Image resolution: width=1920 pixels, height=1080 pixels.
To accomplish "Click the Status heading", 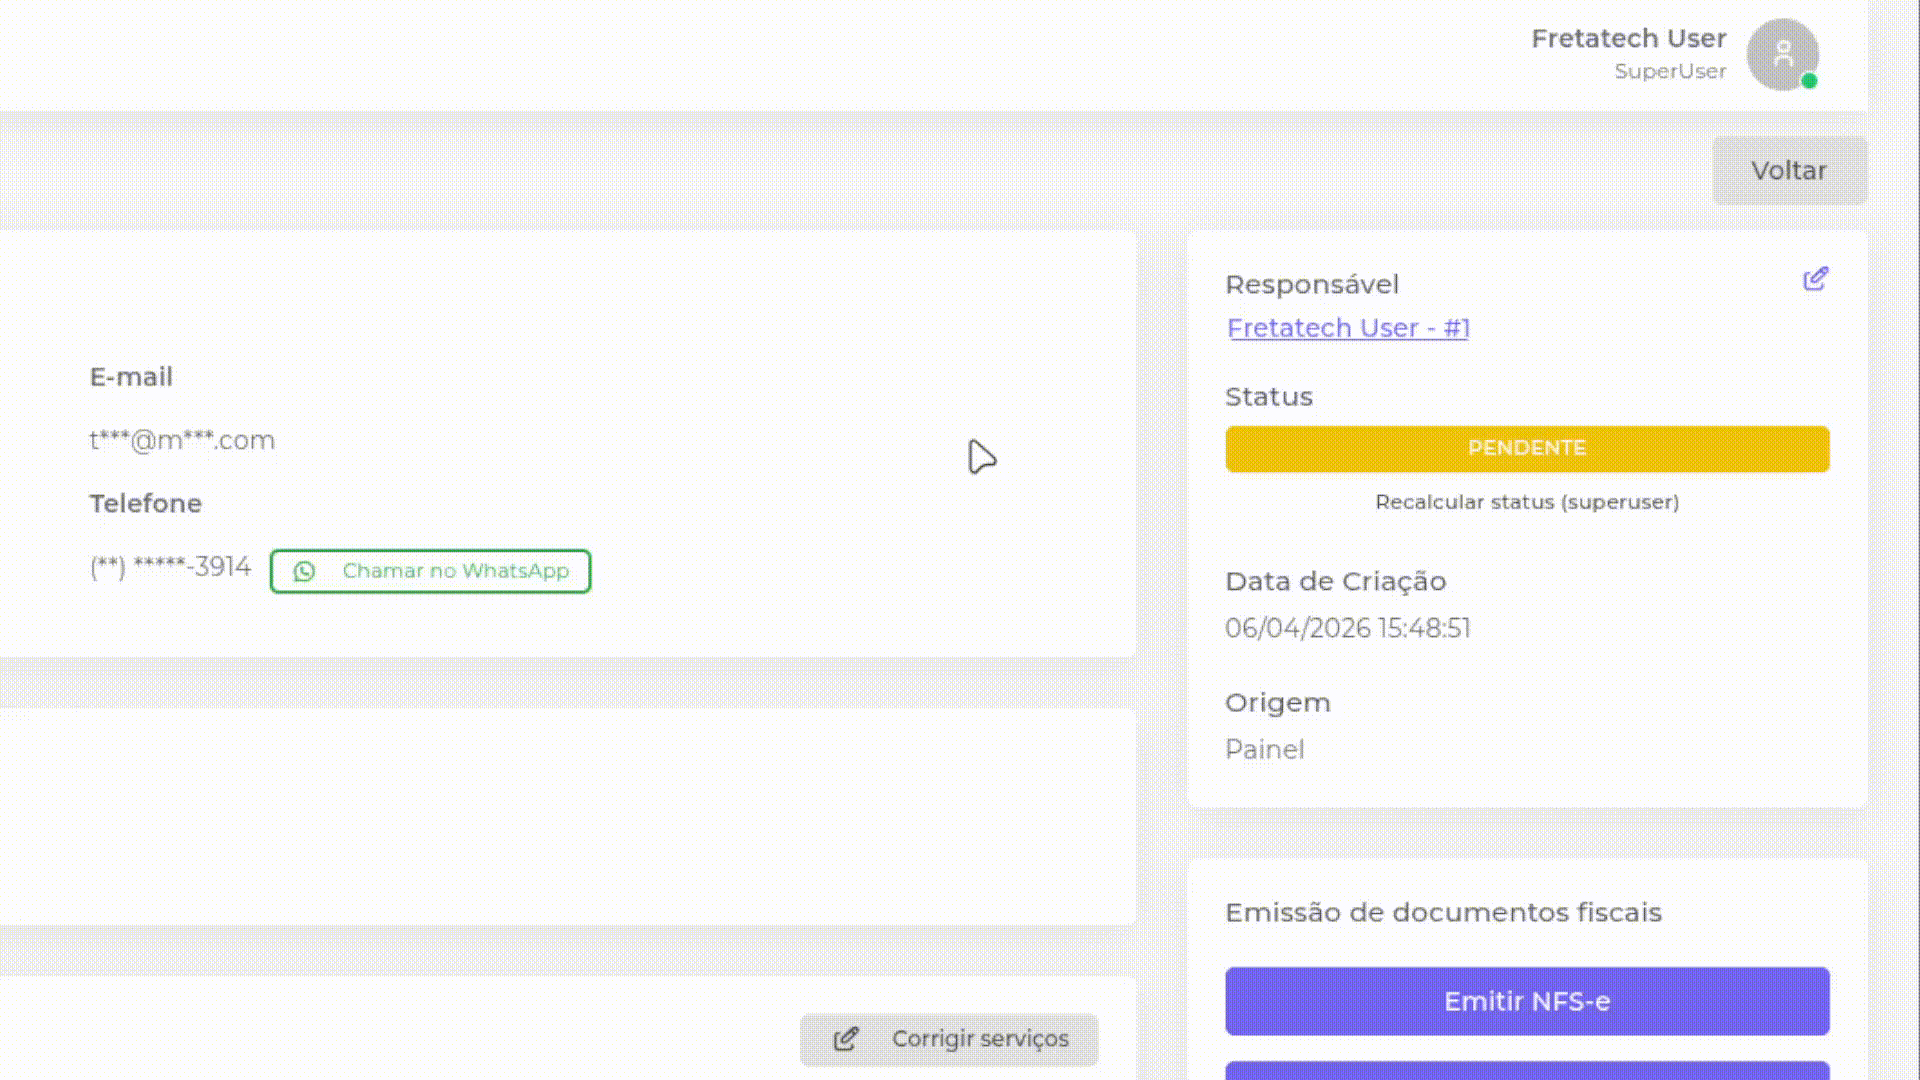I will [x=1269, y=397].
